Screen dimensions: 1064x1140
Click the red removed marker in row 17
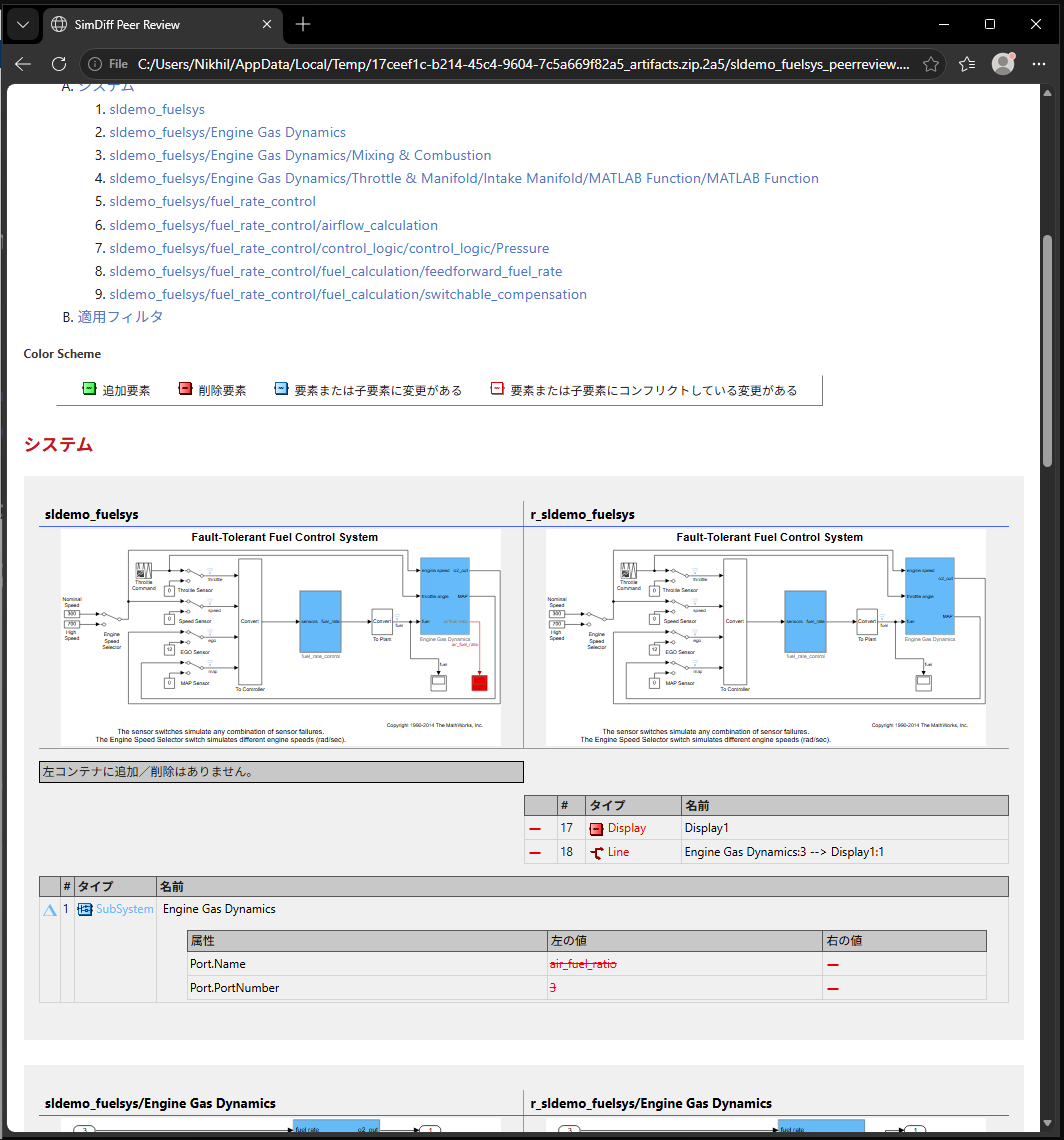pyautogui.click(x=535, y=829)
